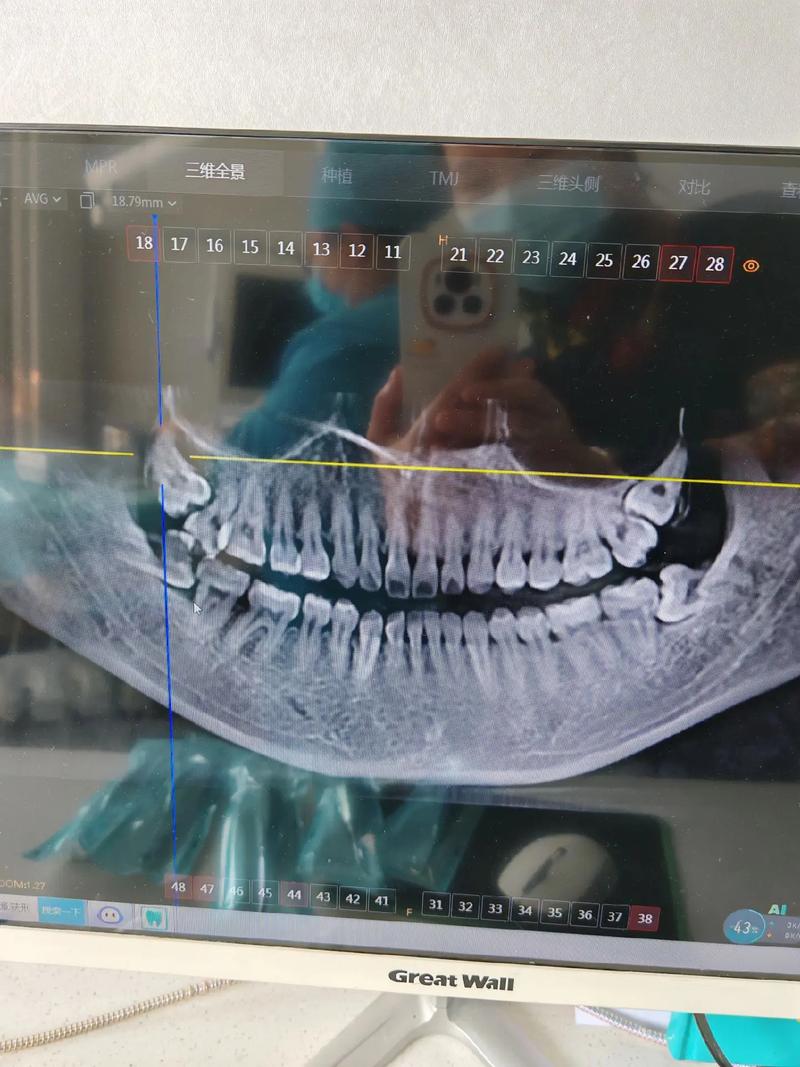This screenshot has width=800, height=1067.
Task: Select tooth number 48 box
Action: pos(178,887)
